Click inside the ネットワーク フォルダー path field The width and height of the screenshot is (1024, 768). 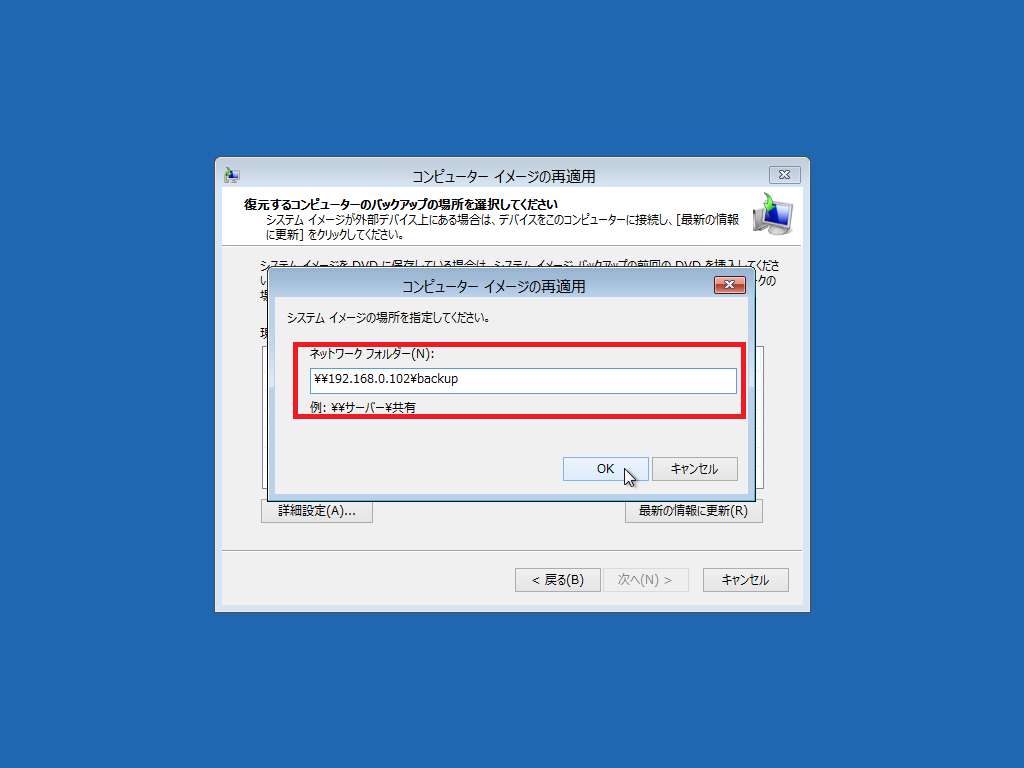tap(523, 380)
